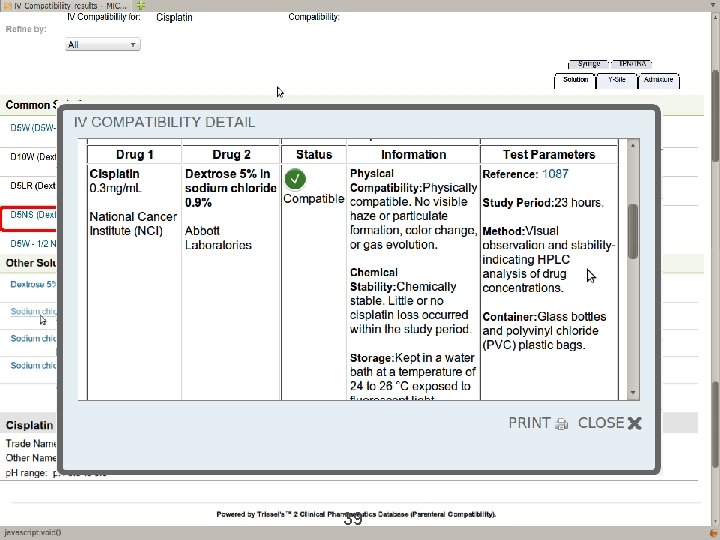
Task: Open the D5W solution link
Action: (x=33, y=128)
